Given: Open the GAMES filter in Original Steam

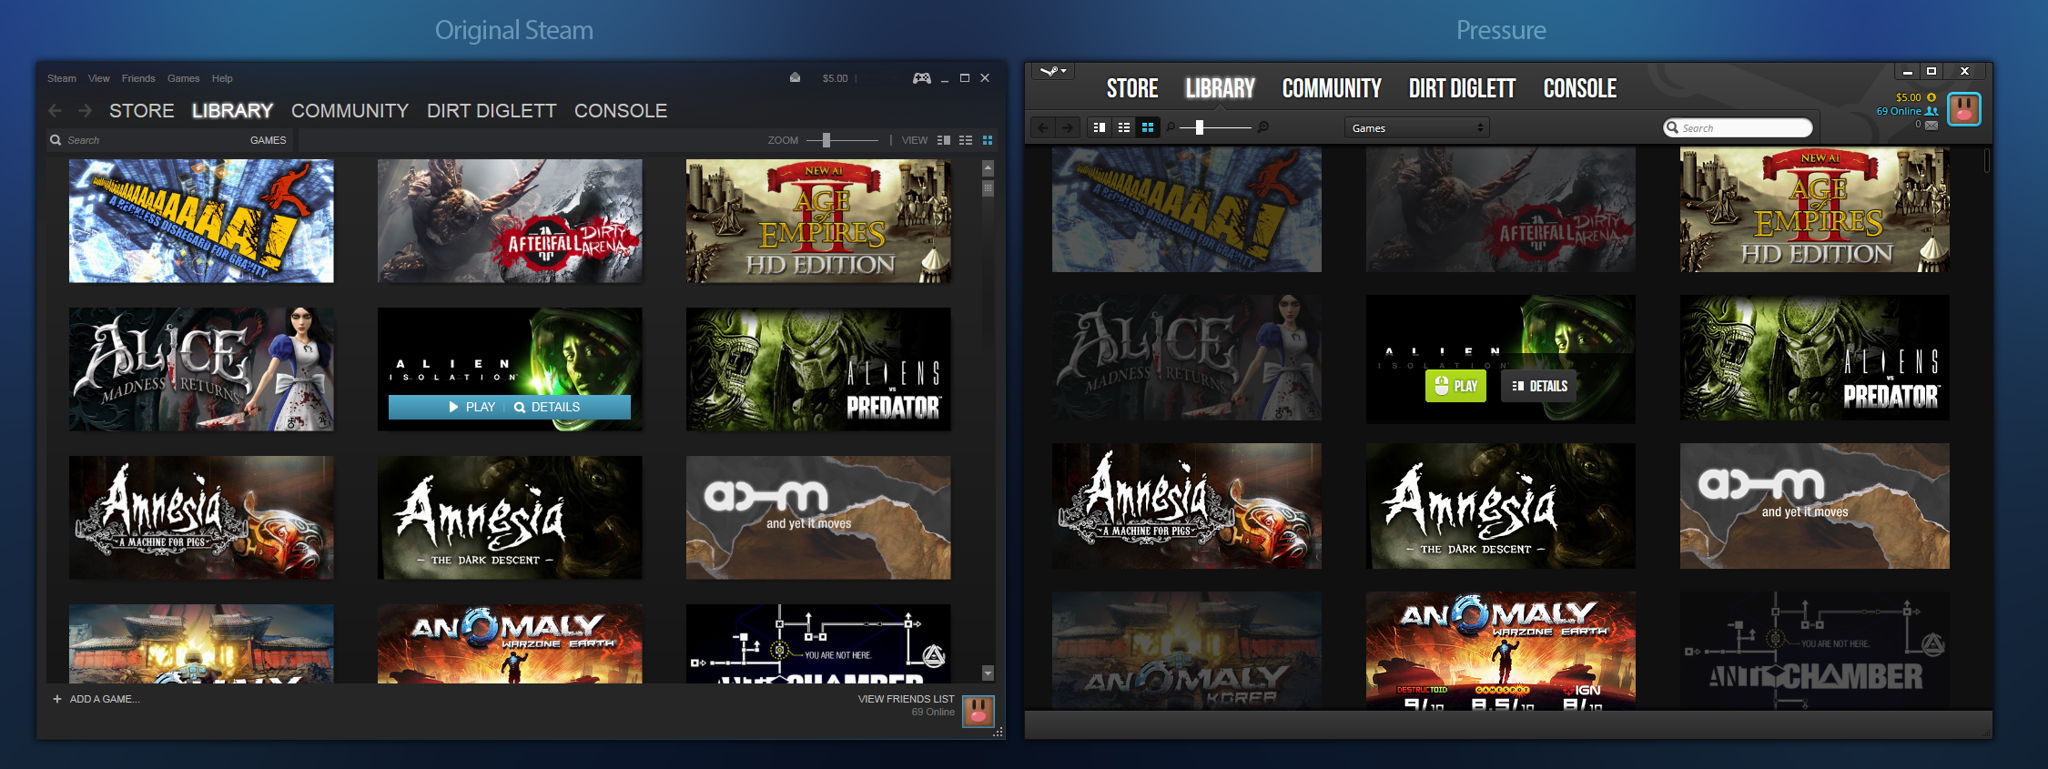Looking at the screenshot, I should click(268, 140).
